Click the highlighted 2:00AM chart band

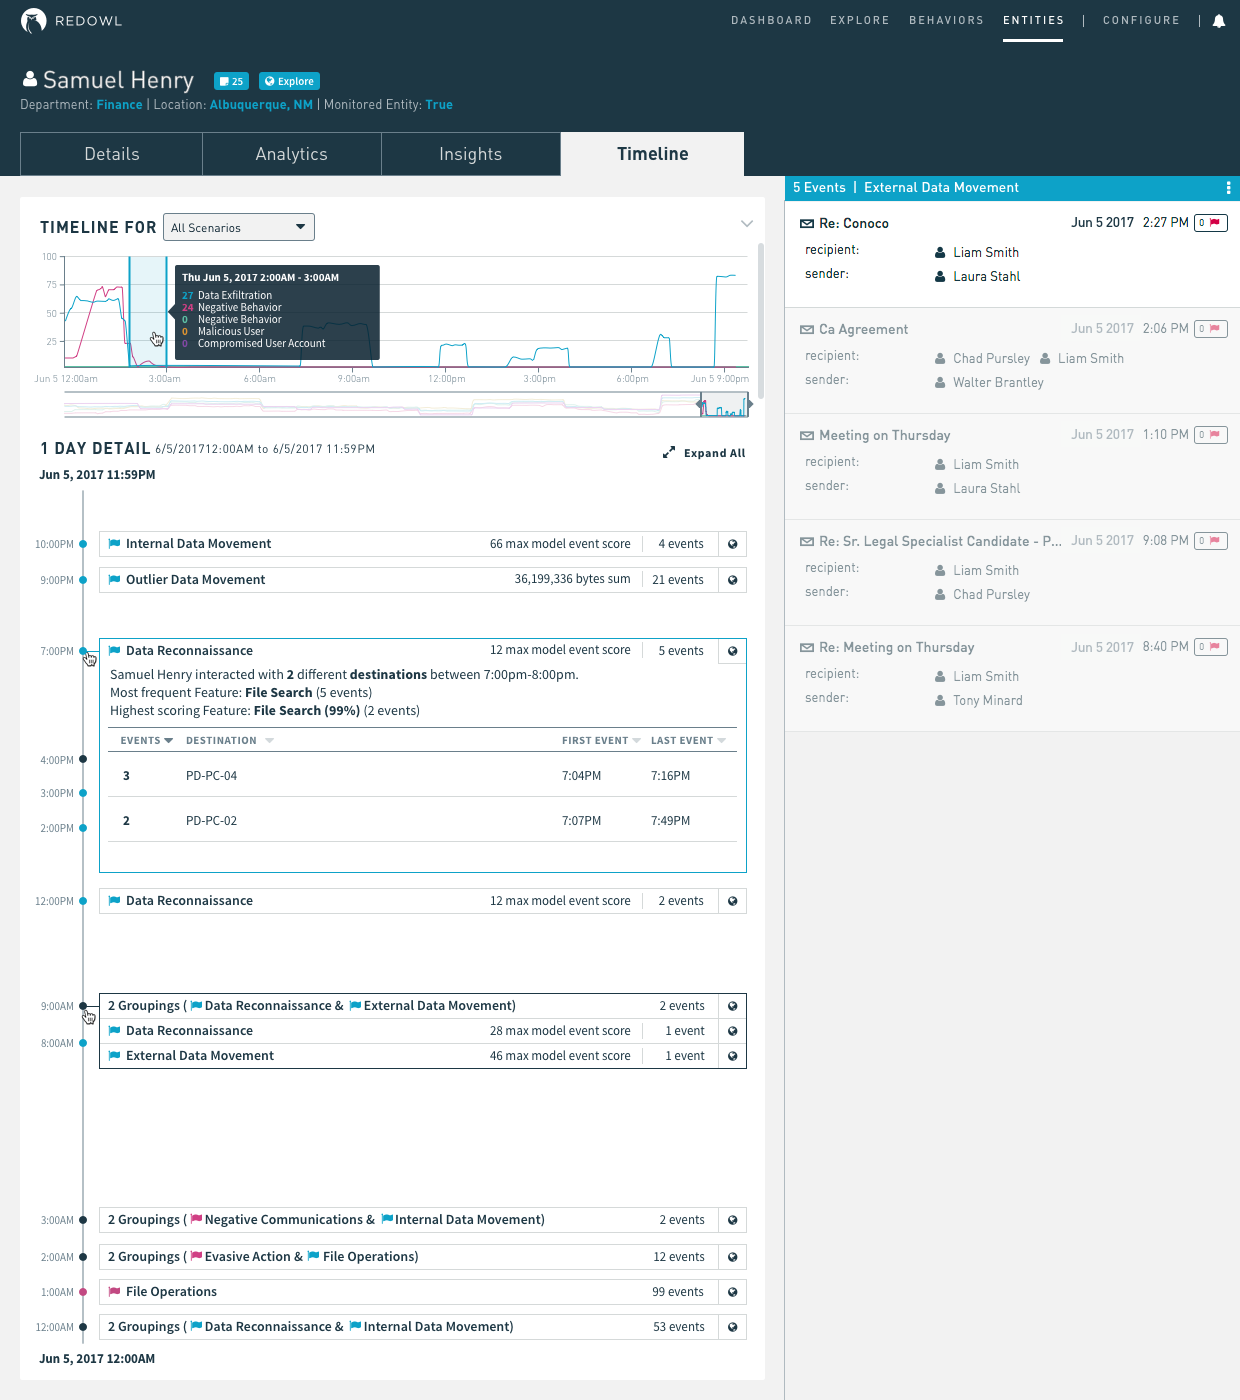coord(148,312)
